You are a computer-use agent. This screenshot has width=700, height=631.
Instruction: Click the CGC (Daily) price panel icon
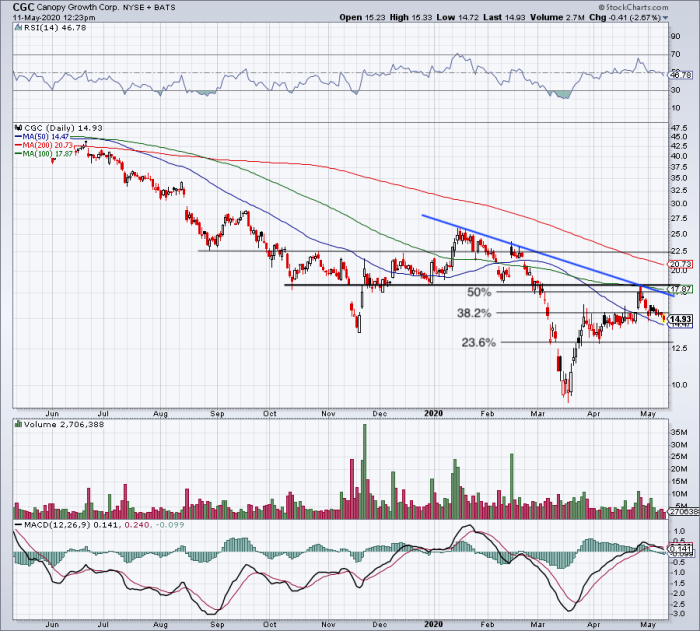click(18, 128)
